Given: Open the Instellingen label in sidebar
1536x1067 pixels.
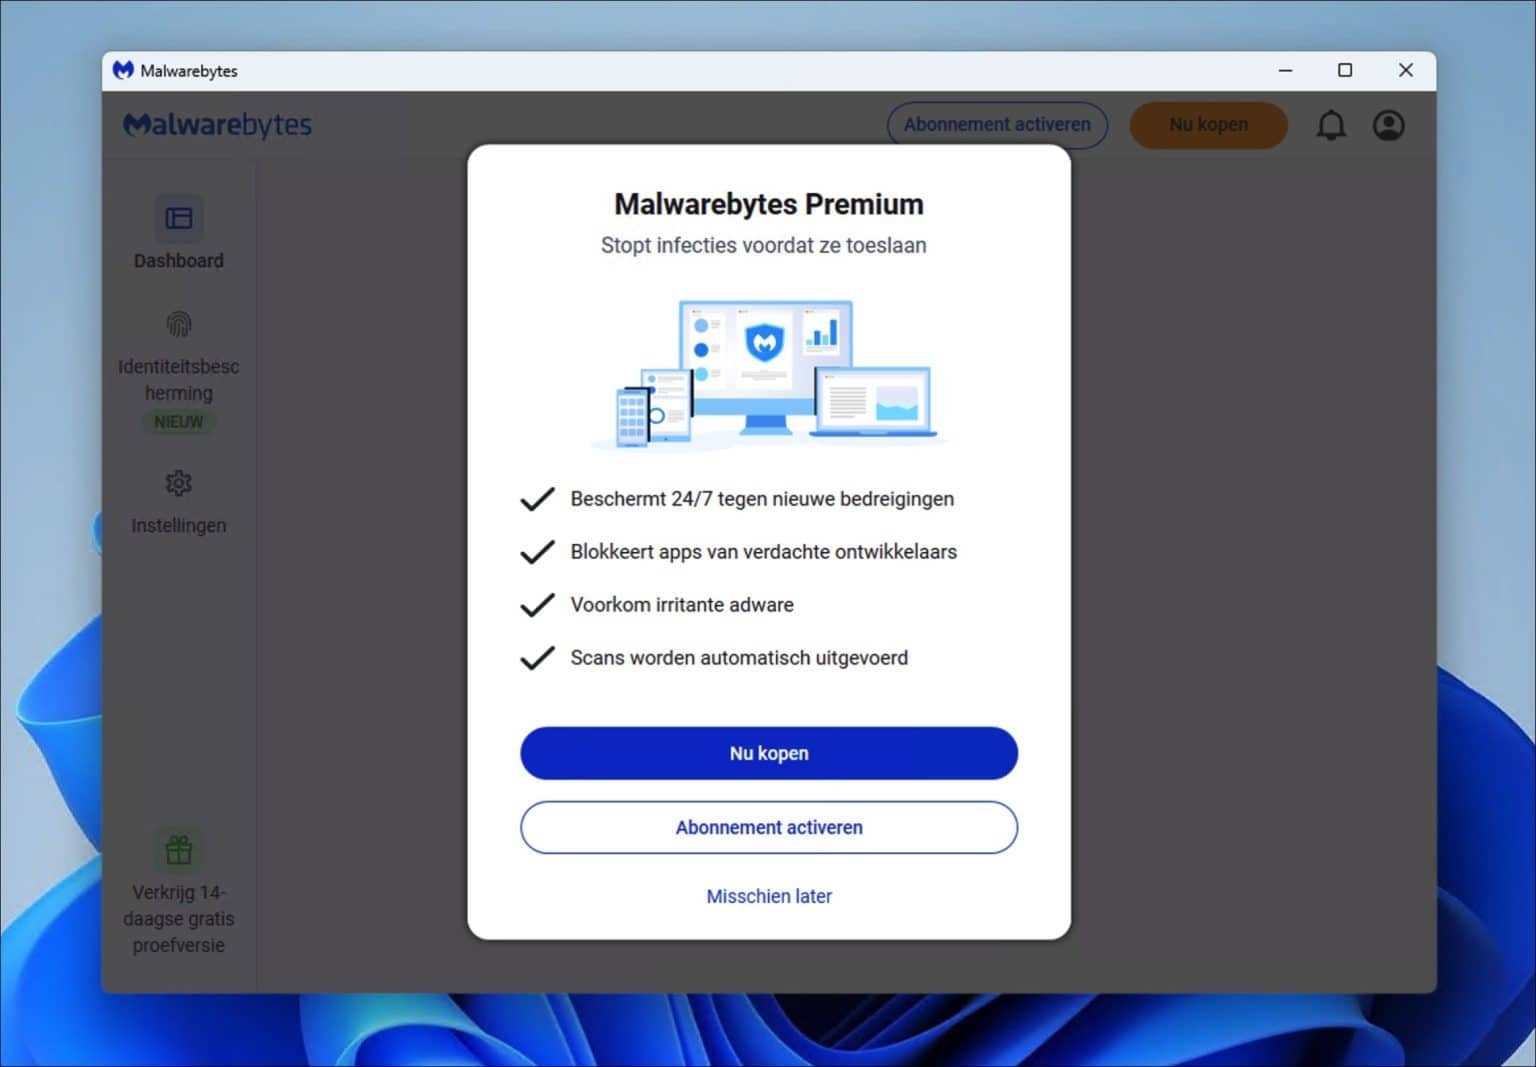Looking at the screenshot, I should 178,525.
